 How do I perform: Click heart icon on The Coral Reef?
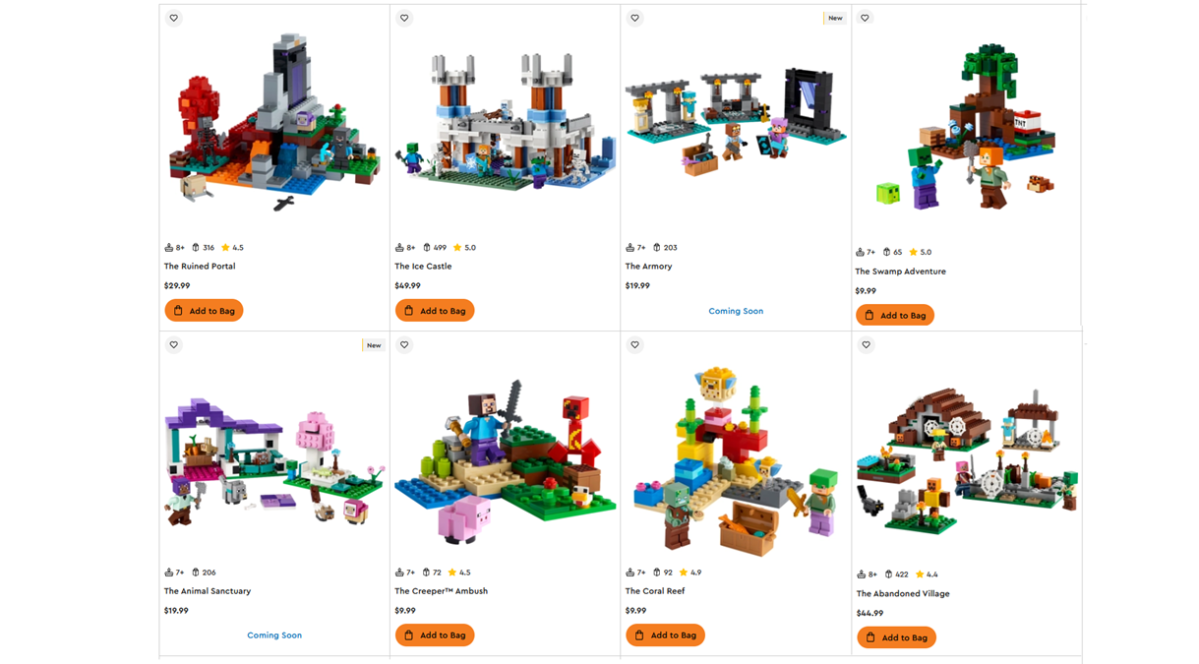pyautogui.click(x=635, y=345)
